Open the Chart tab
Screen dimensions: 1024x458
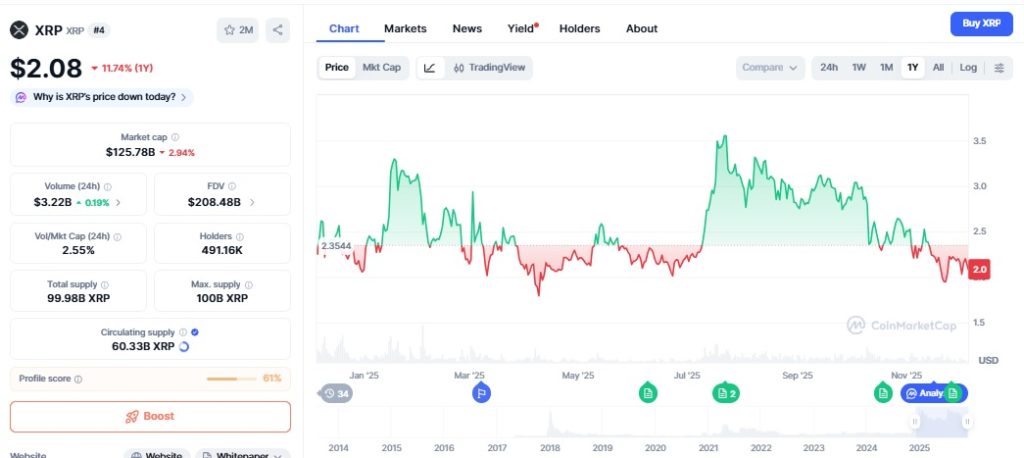(344, 29)
